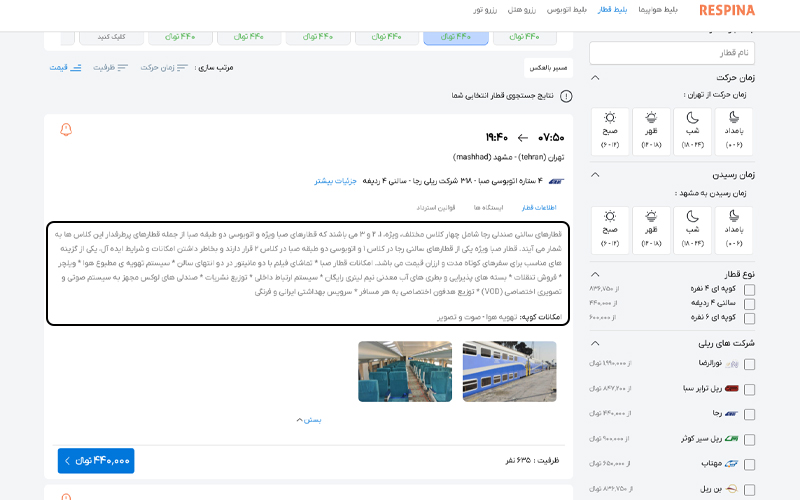Image resolution: width=800 pixels, height=500 pixels.
Task: Click the info icon beside نتایج جستجوی قطار
Action: pyautogui.click(x=566, y=96)
